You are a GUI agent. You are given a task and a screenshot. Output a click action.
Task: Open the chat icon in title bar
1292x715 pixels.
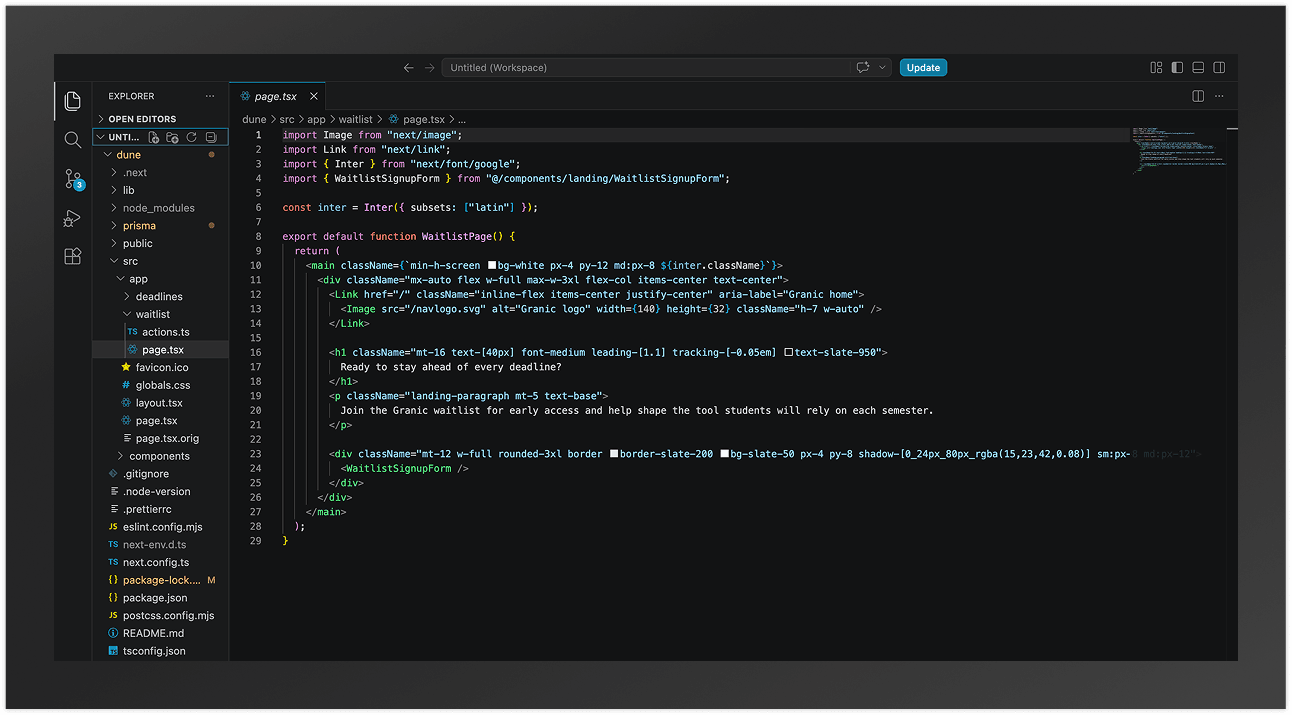pyautogui.click(x=862, y=68)
